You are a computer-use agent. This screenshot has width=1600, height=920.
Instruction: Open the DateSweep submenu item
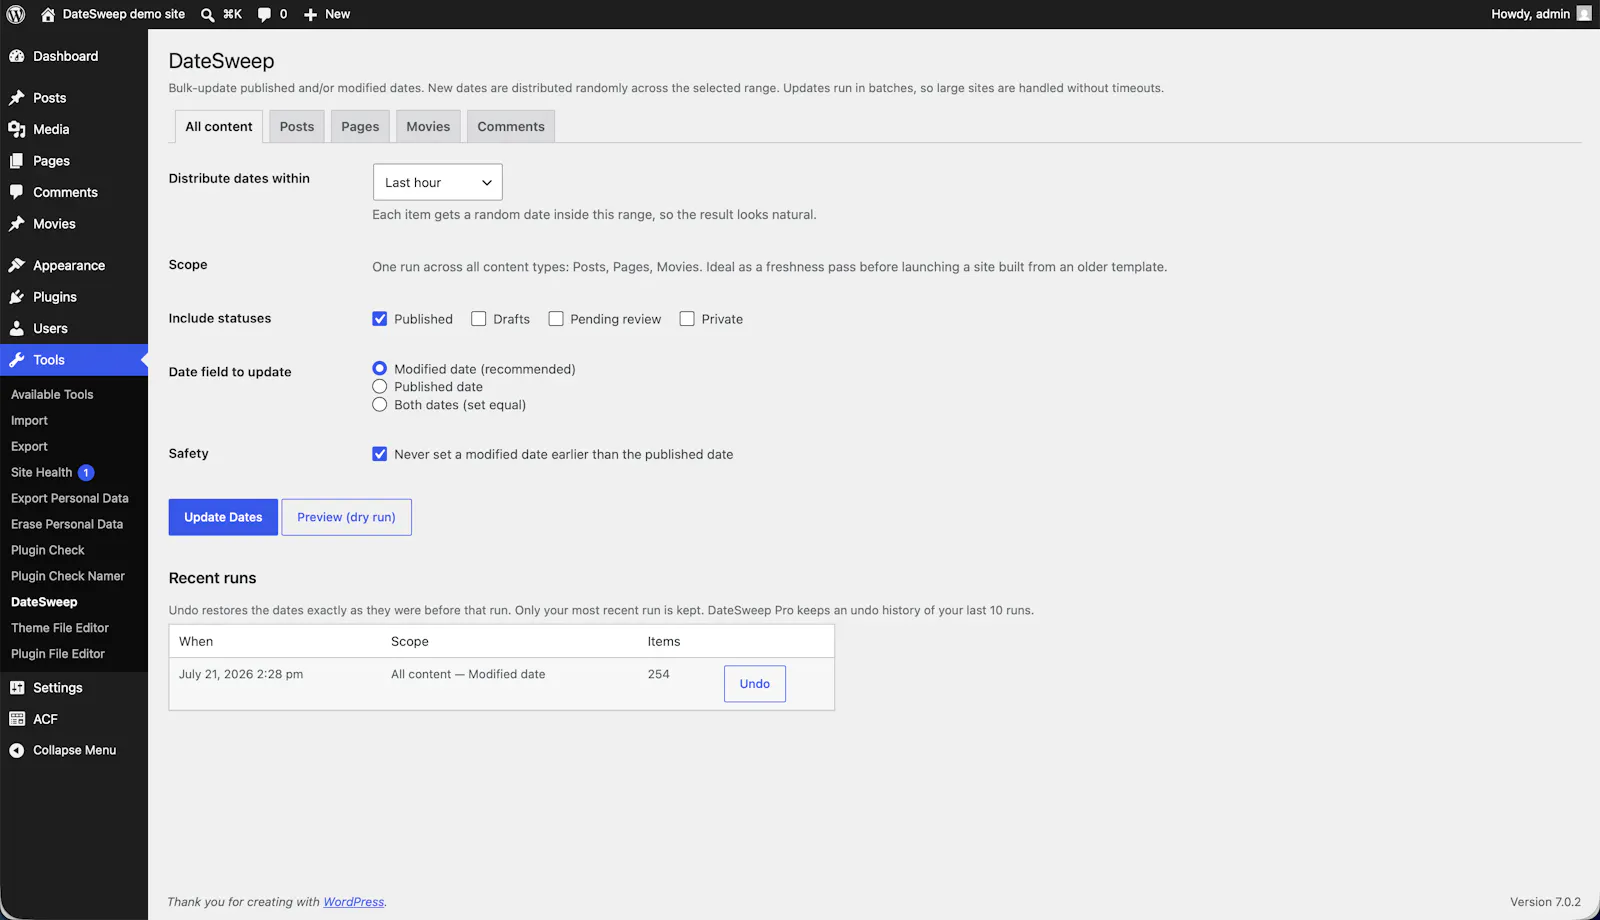(x=44, y=603)
